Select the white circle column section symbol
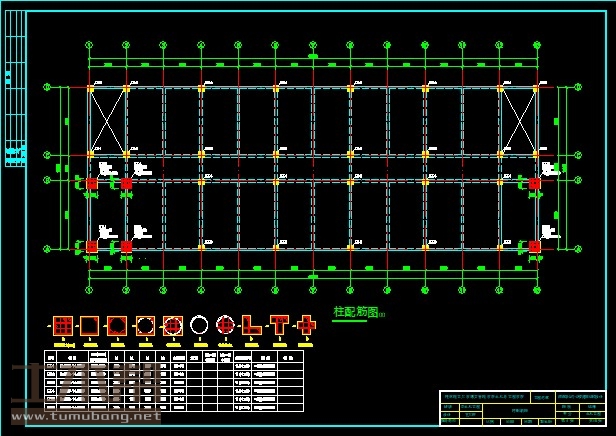 199,325
